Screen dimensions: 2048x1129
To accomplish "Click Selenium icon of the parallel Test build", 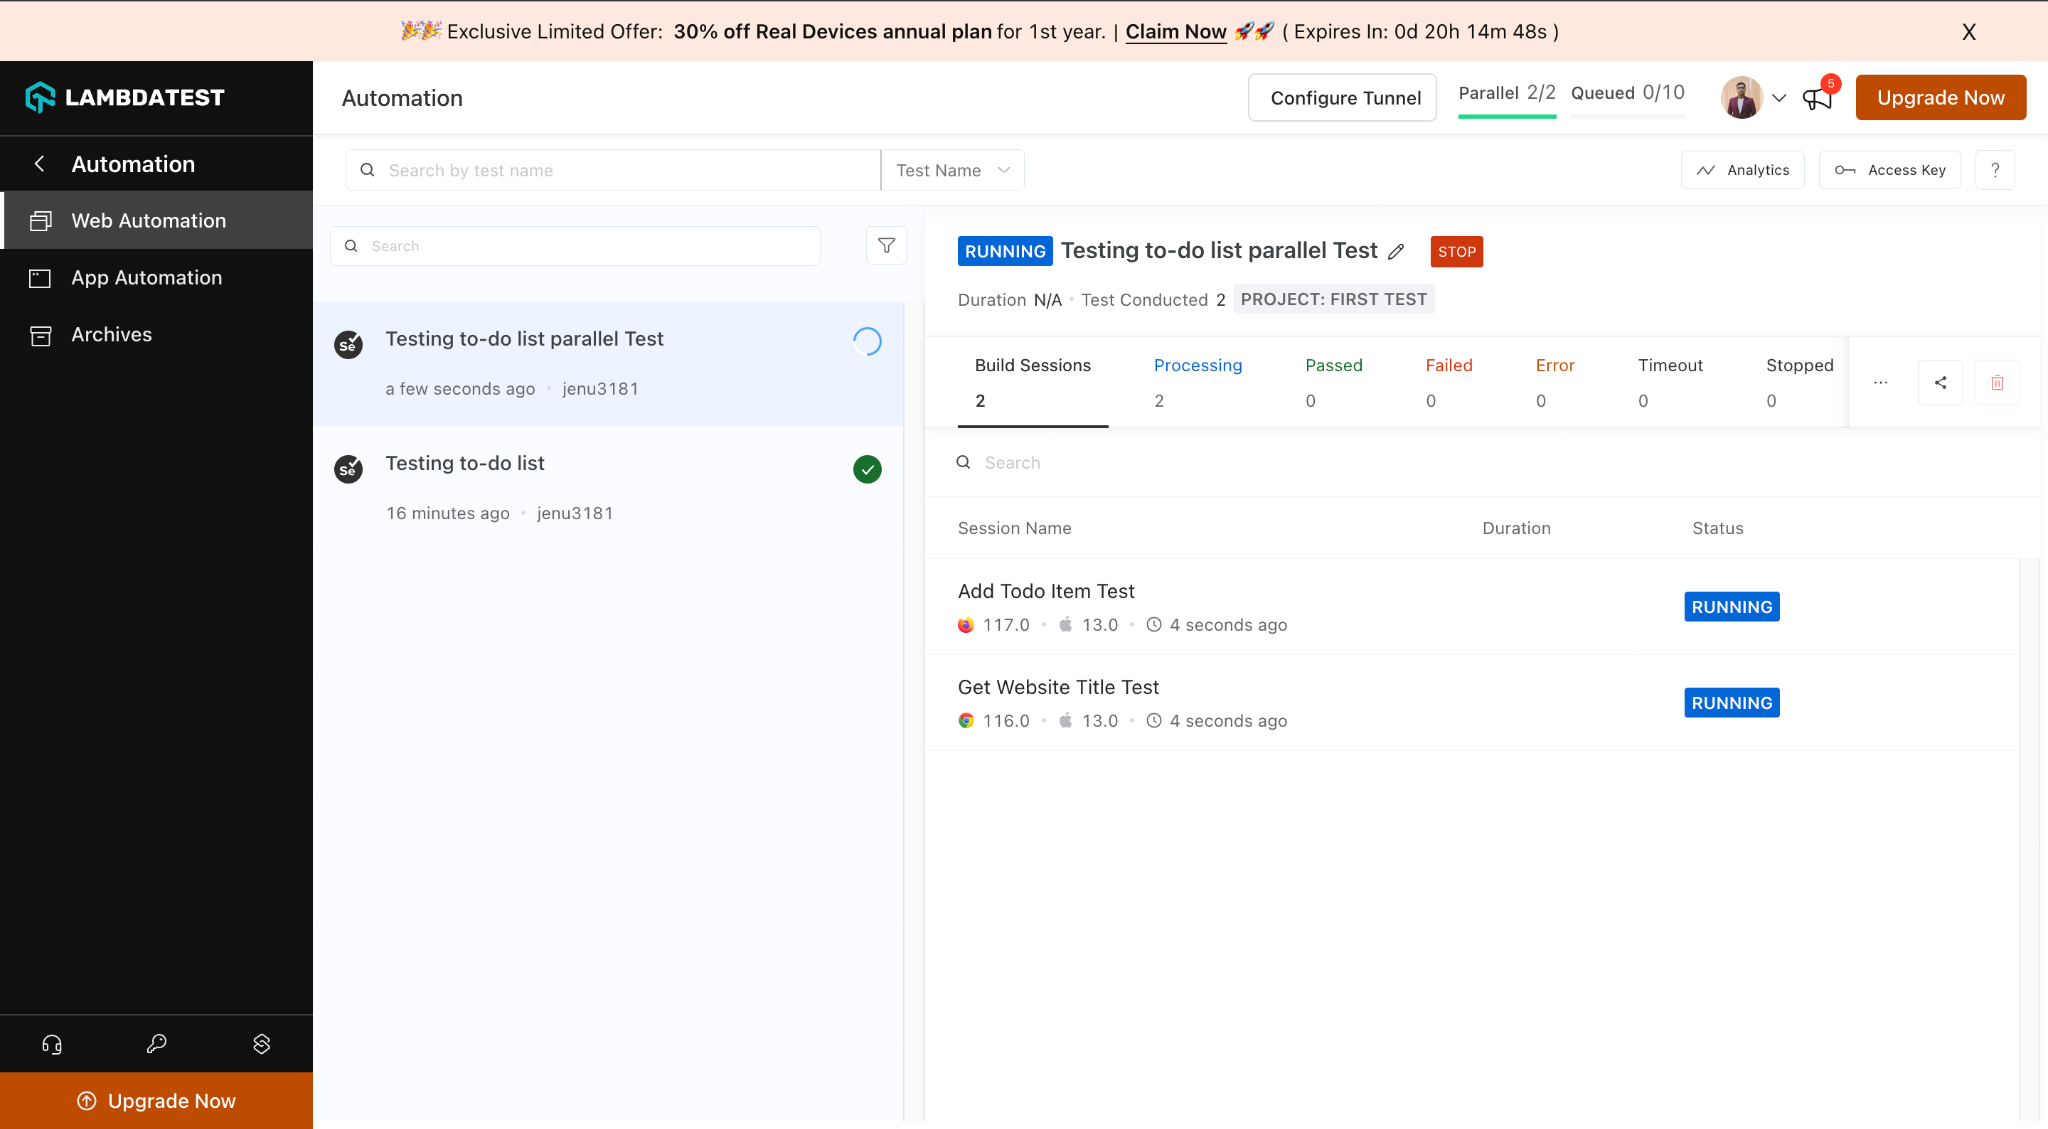I will 348,345.
